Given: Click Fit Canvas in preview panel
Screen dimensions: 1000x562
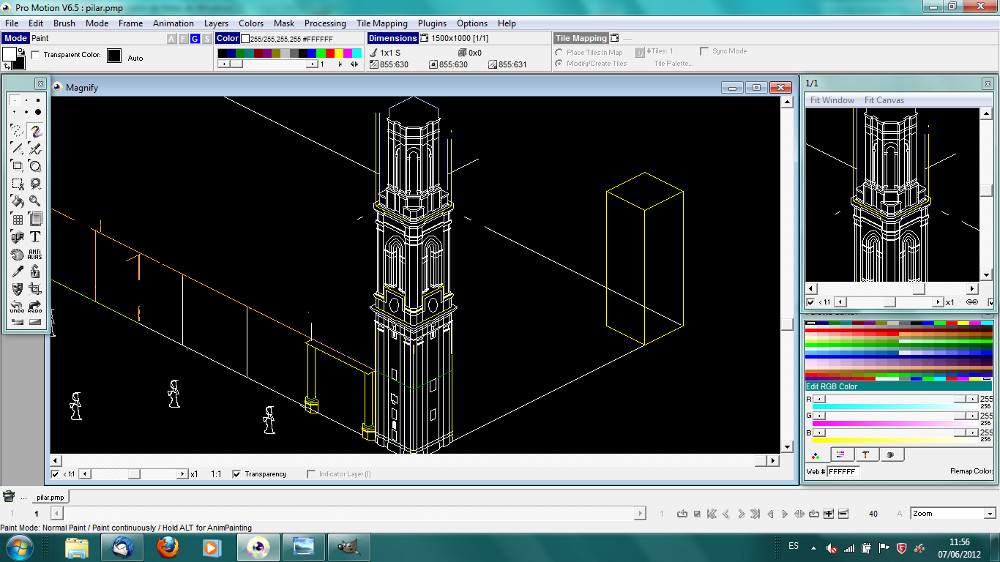Looking at the screenshot, I should [x=884, y=100].
